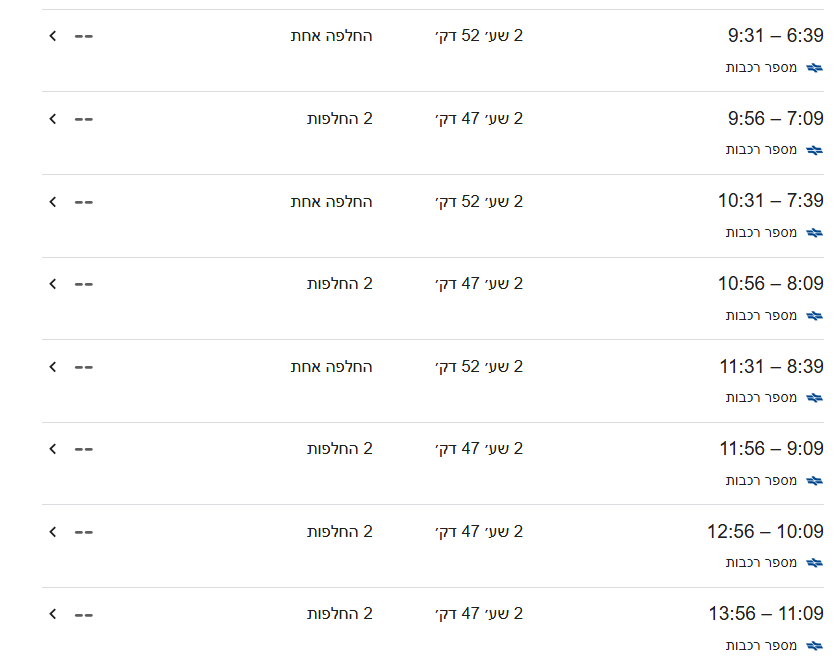Click train icon for 11:09 – 13:56 trip
The image size is (840, 667).
tap(815, 646)
